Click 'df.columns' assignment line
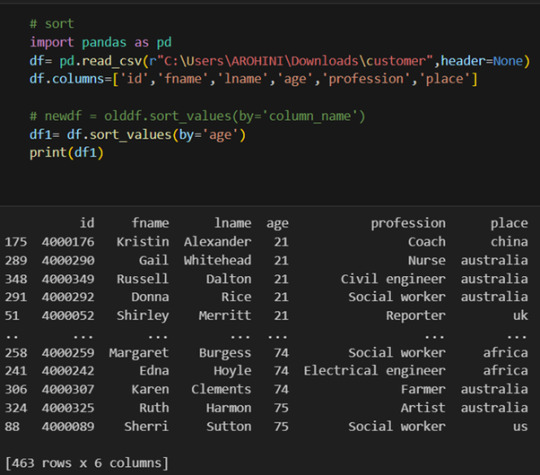Image resolution: width=540 pixels, height=475 pixels. (253, 79)
